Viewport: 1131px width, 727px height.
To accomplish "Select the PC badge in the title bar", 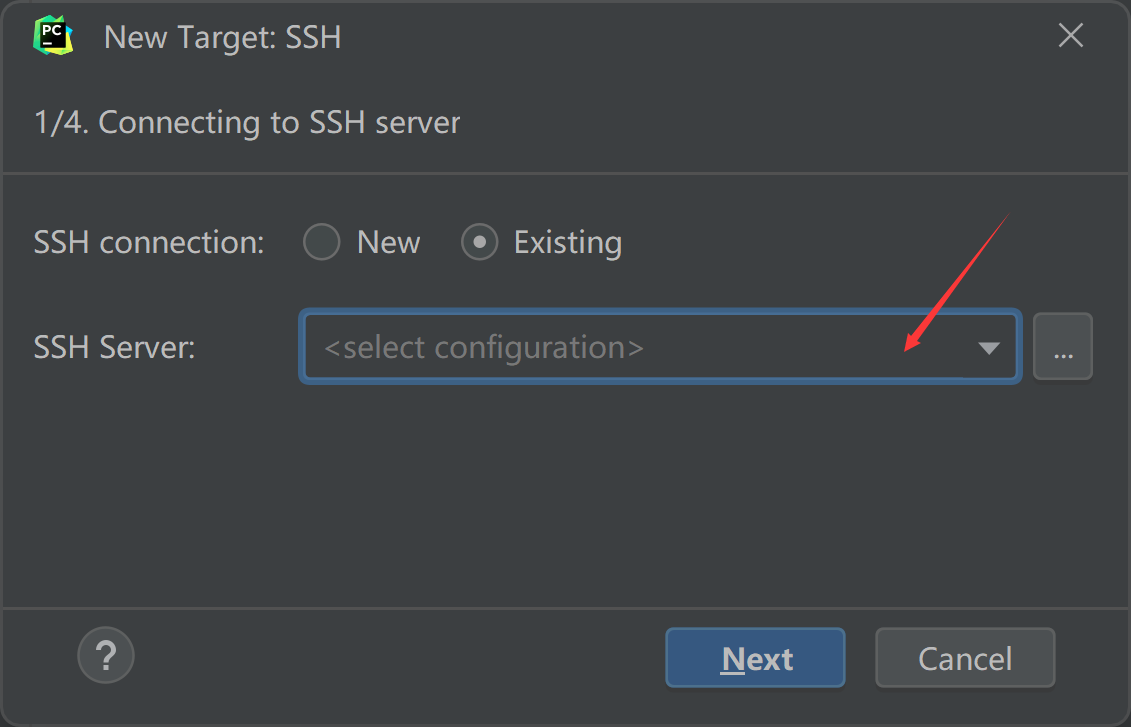I will tap(53, 35).
